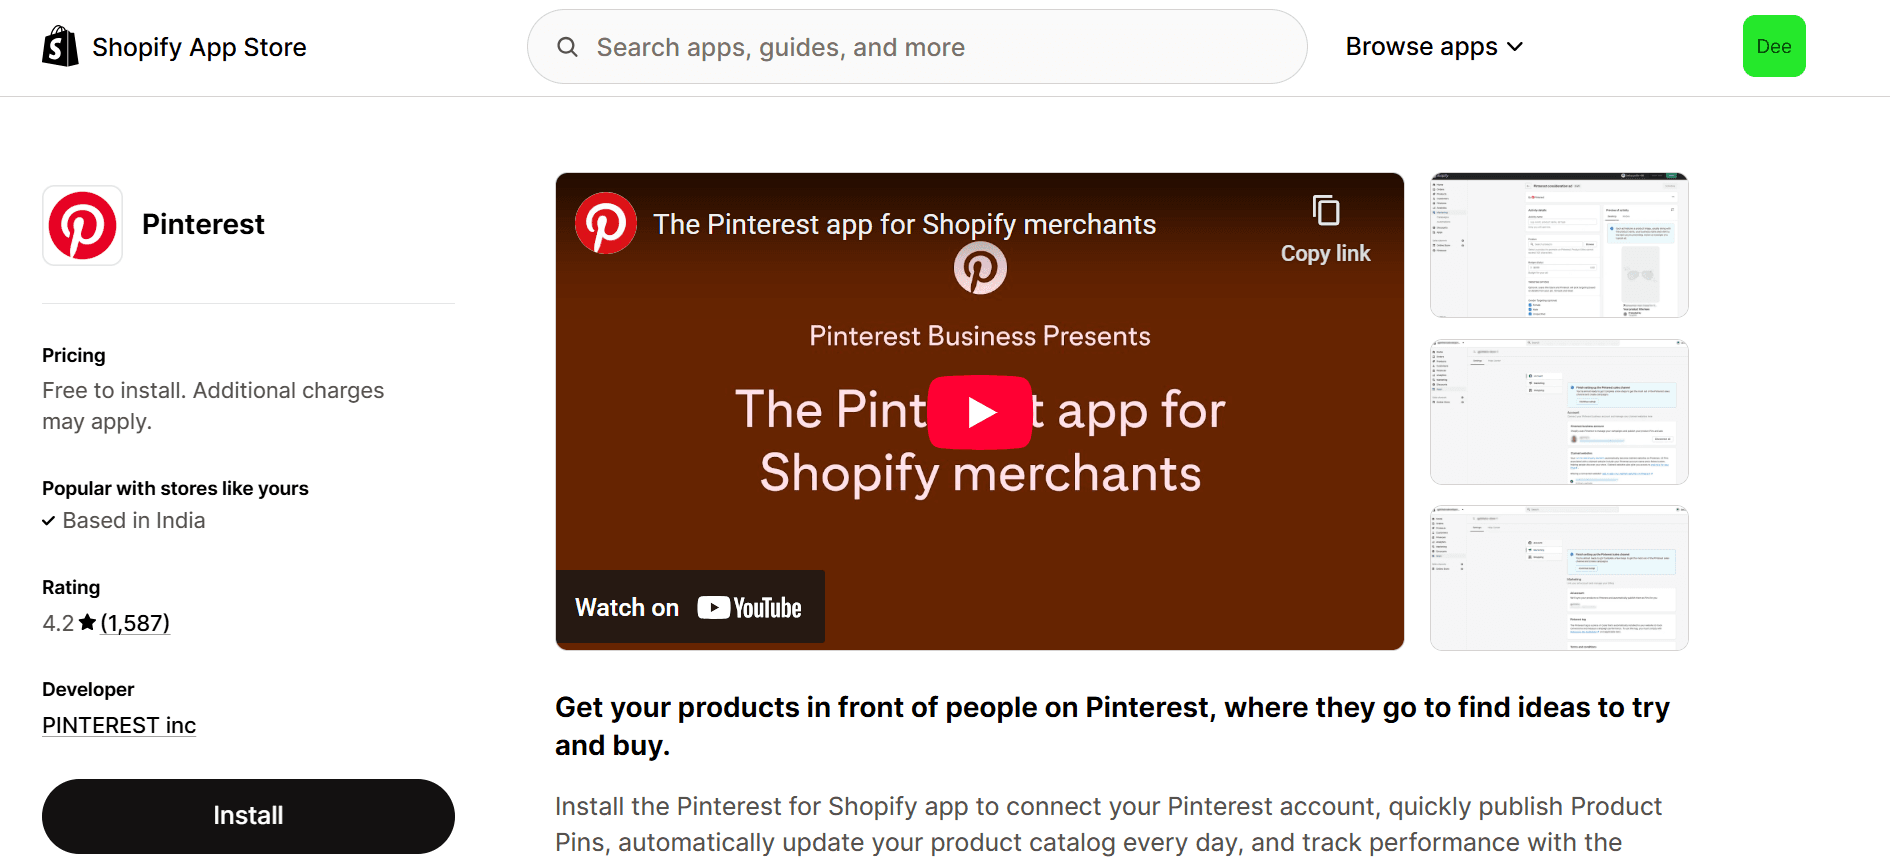The height and width of the screenshot is (863, 1890).
Task: Click the Install button
Action: click(247, 815)
